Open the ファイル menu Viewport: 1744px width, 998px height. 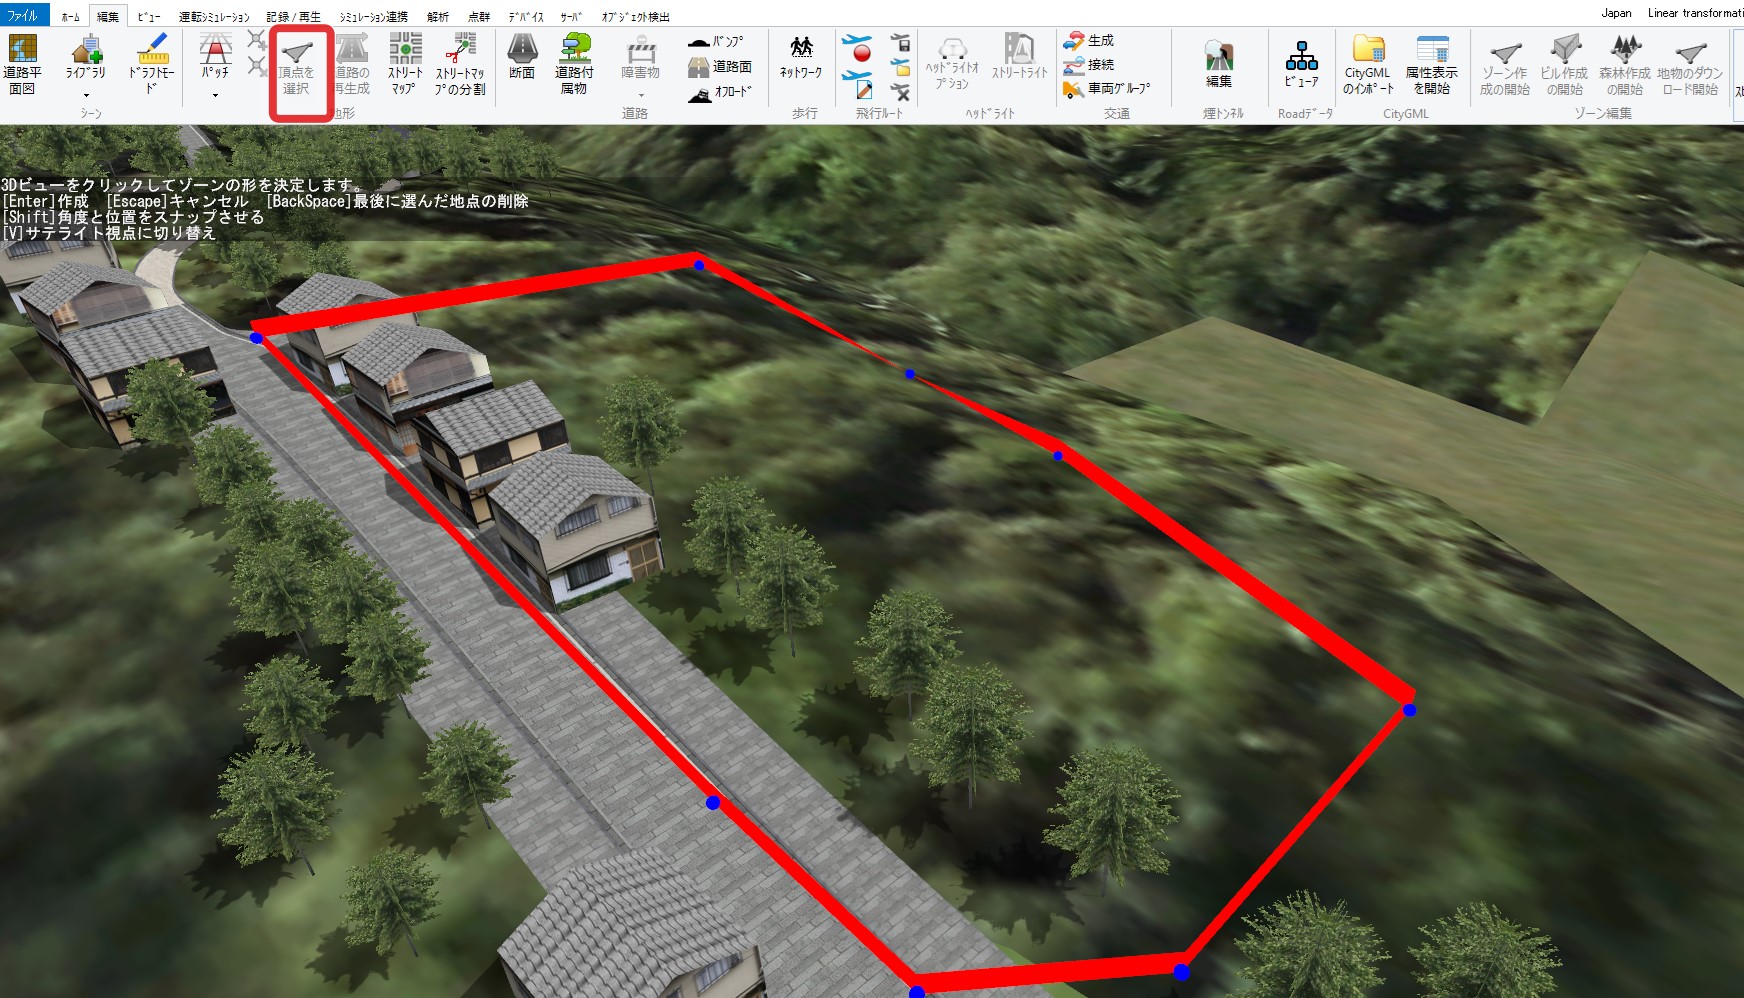point(23,16)
